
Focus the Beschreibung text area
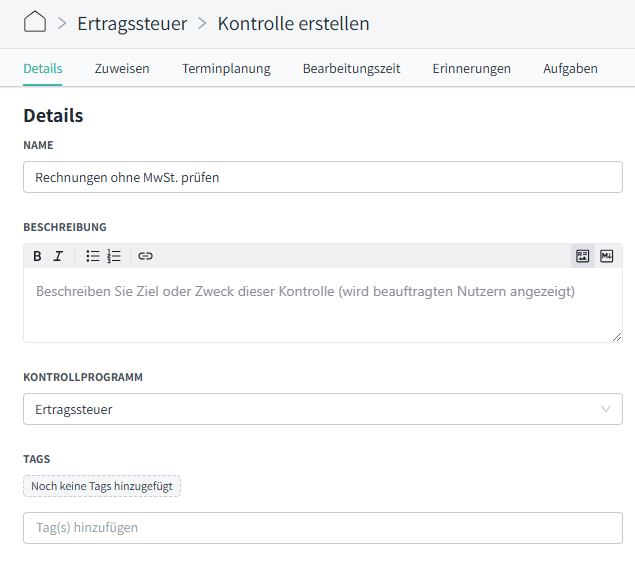point(323,305)
